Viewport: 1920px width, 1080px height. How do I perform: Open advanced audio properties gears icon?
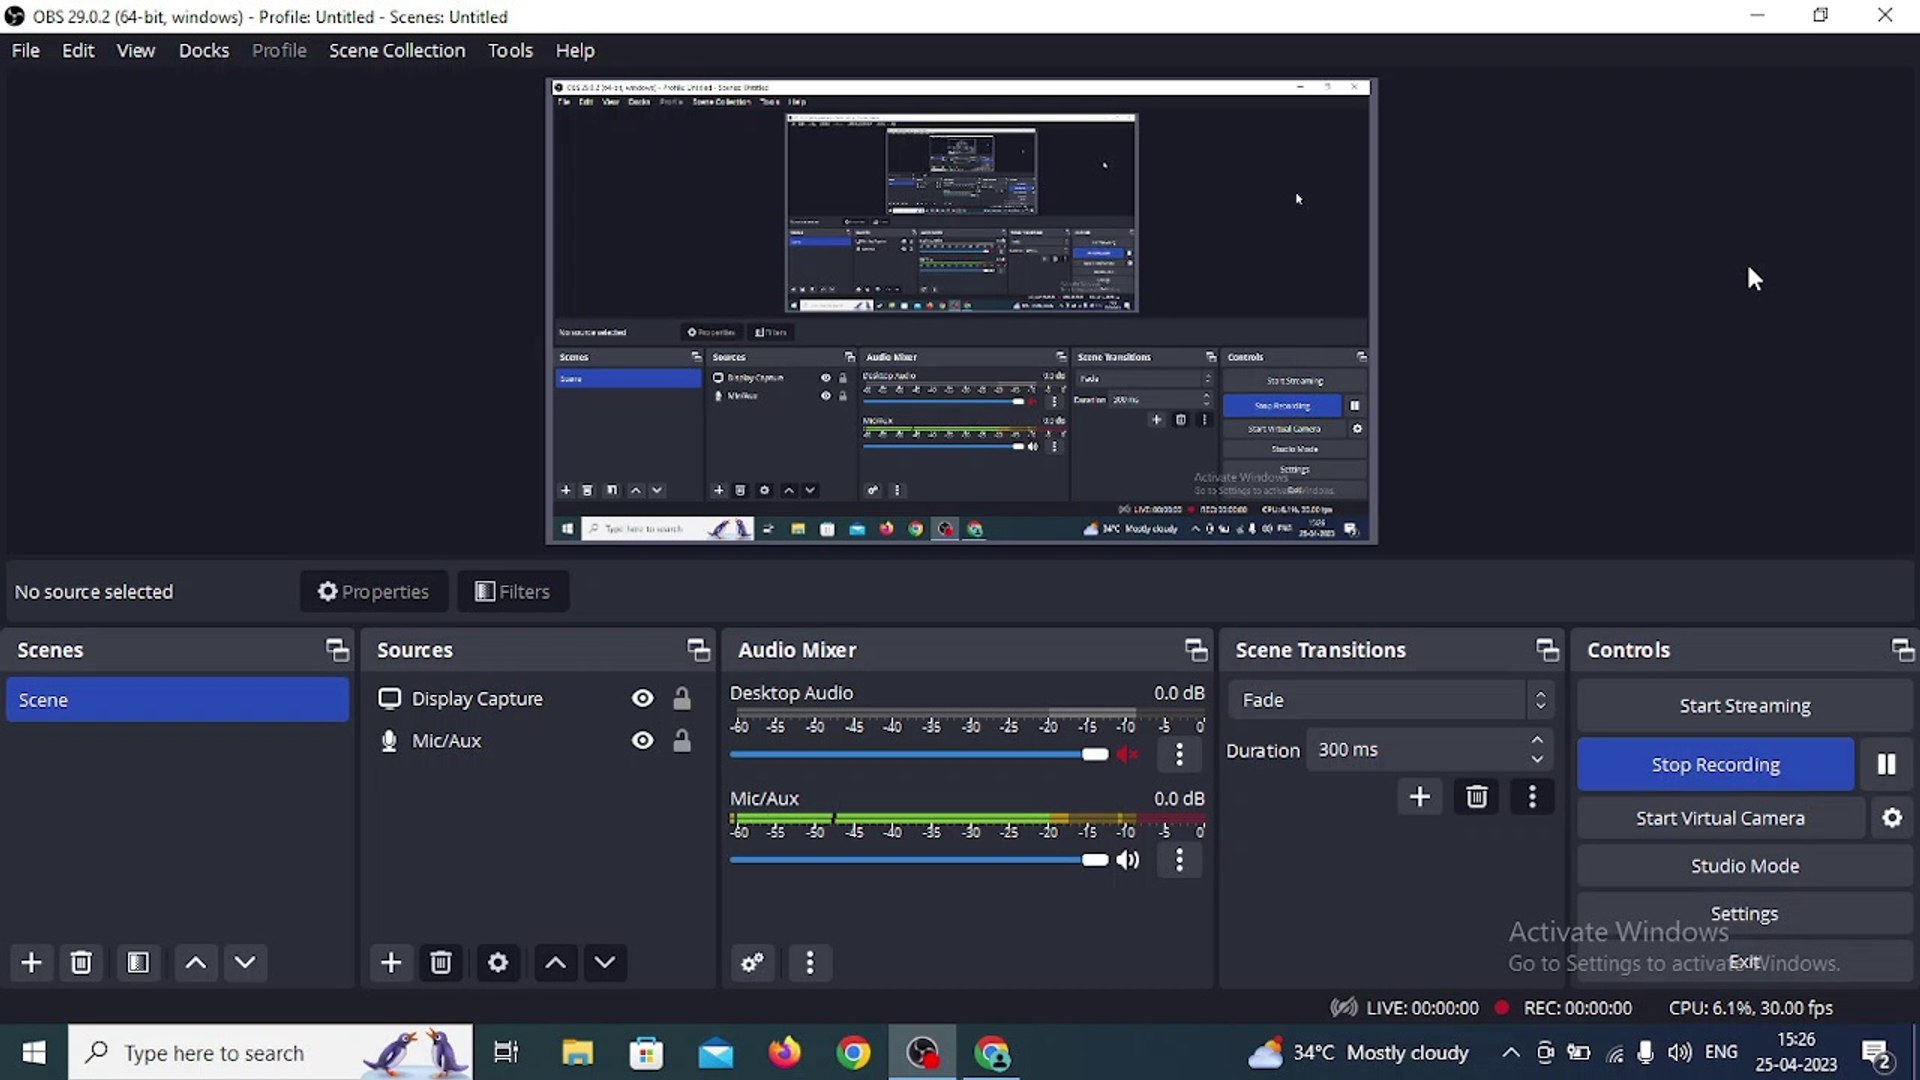(752, 963)
